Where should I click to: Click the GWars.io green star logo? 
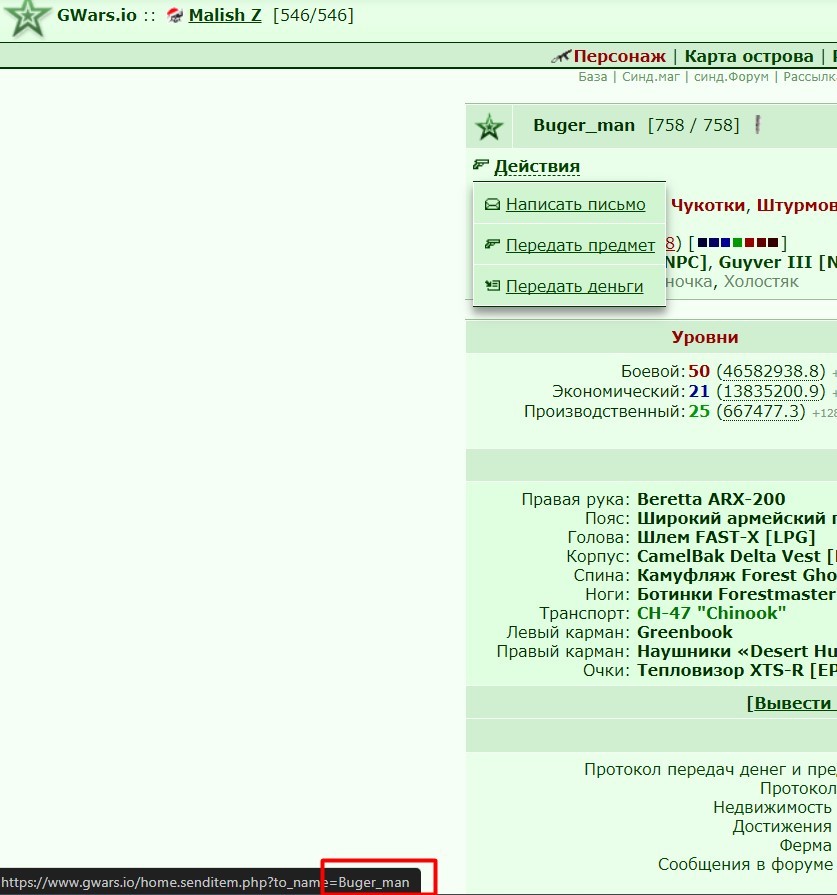coord(26,18)
